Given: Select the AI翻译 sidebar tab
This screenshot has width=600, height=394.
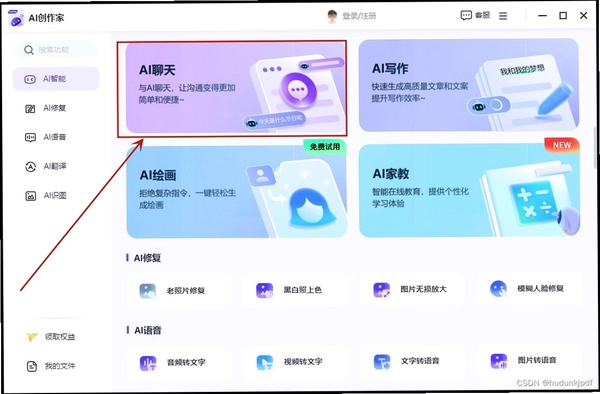Looking at the screenshot, I should [56, 166].
